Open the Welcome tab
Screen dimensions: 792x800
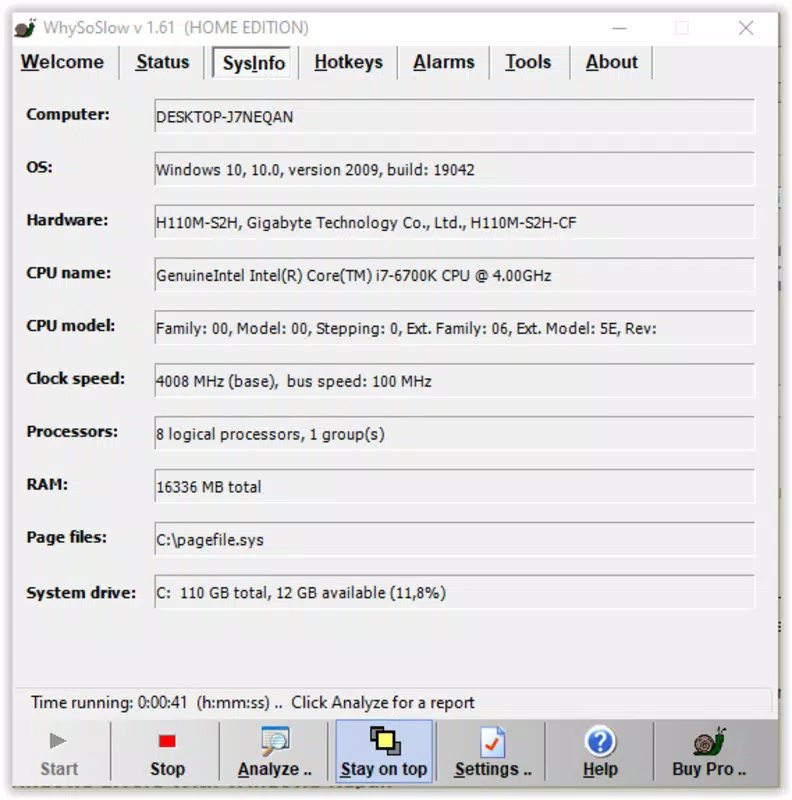point(62,62)
